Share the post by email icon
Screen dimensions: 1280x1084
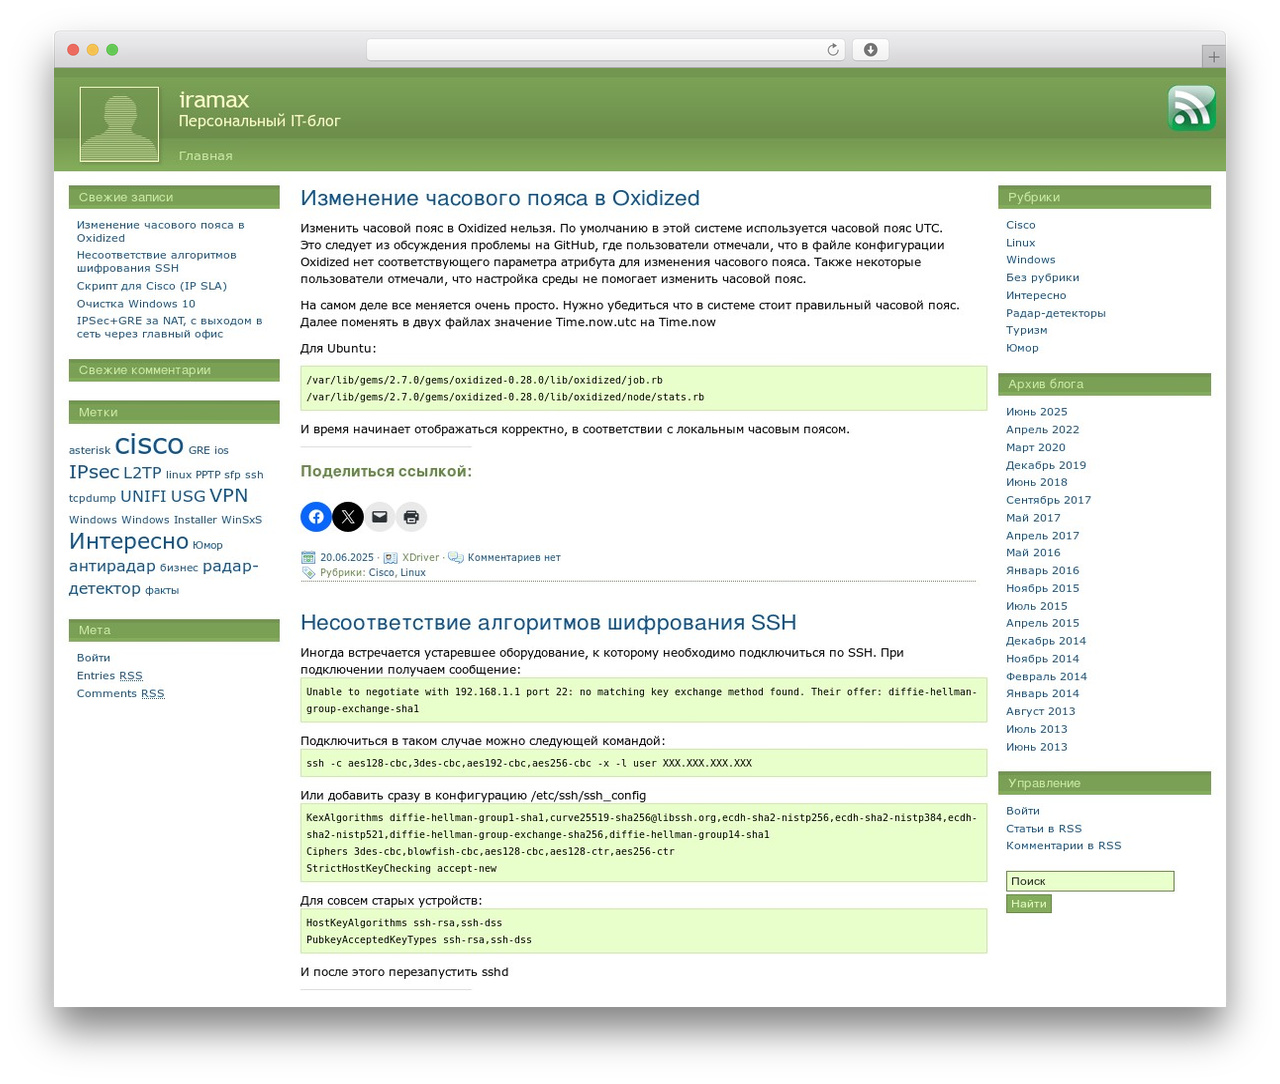click(x=379, y=517)
